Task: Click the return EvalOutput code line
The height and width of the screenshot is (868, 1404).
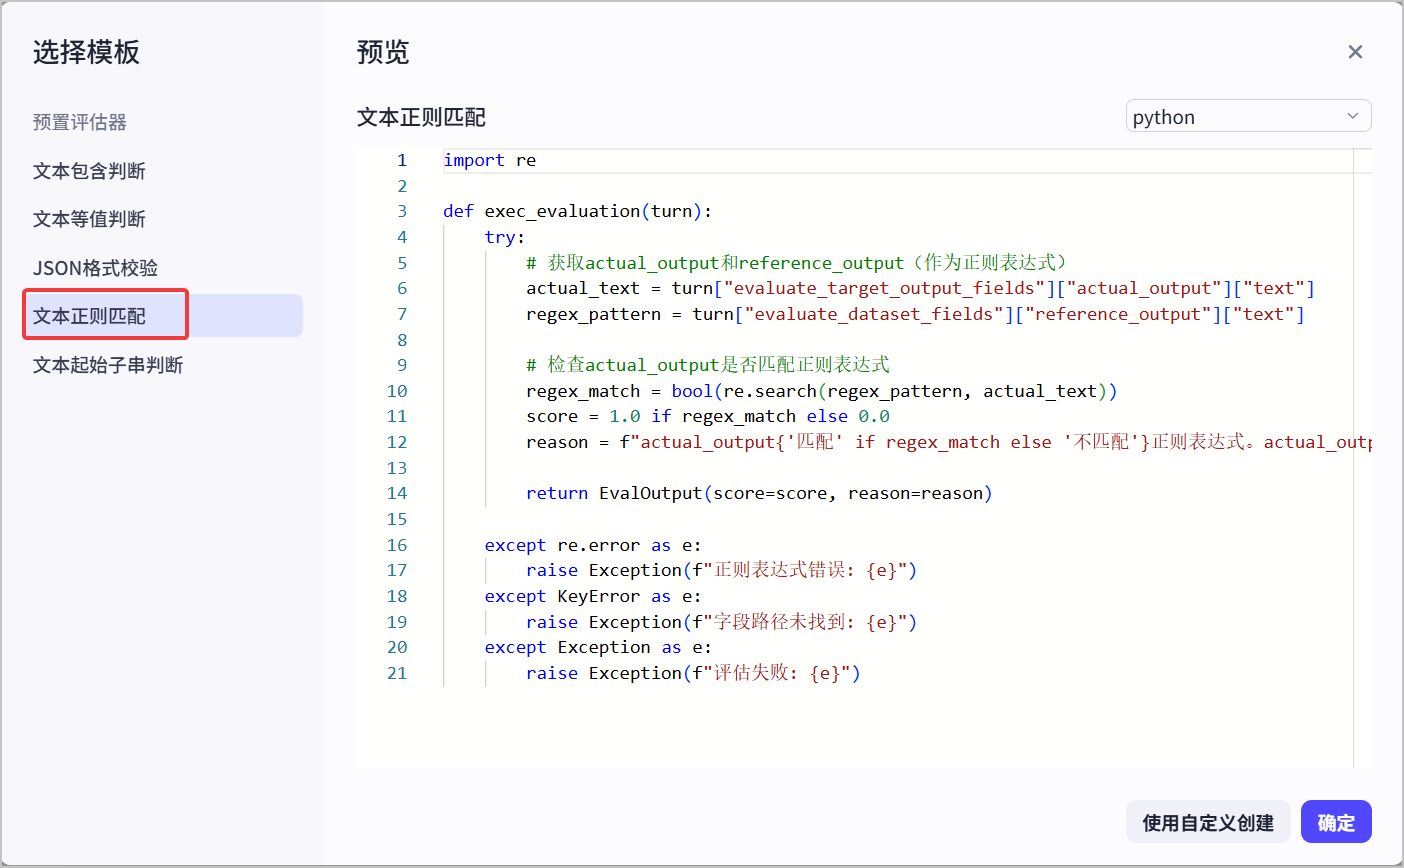Action: tap(759, 493)
